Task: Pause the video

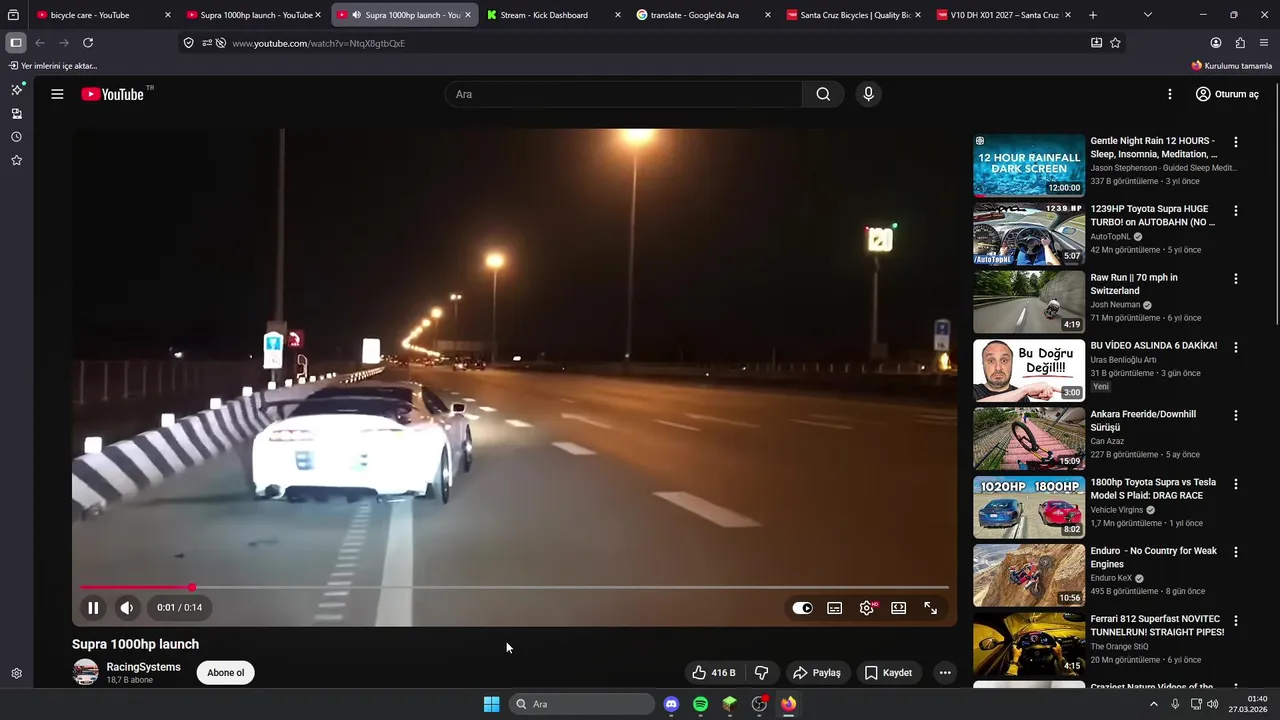Action: [93, 608]
